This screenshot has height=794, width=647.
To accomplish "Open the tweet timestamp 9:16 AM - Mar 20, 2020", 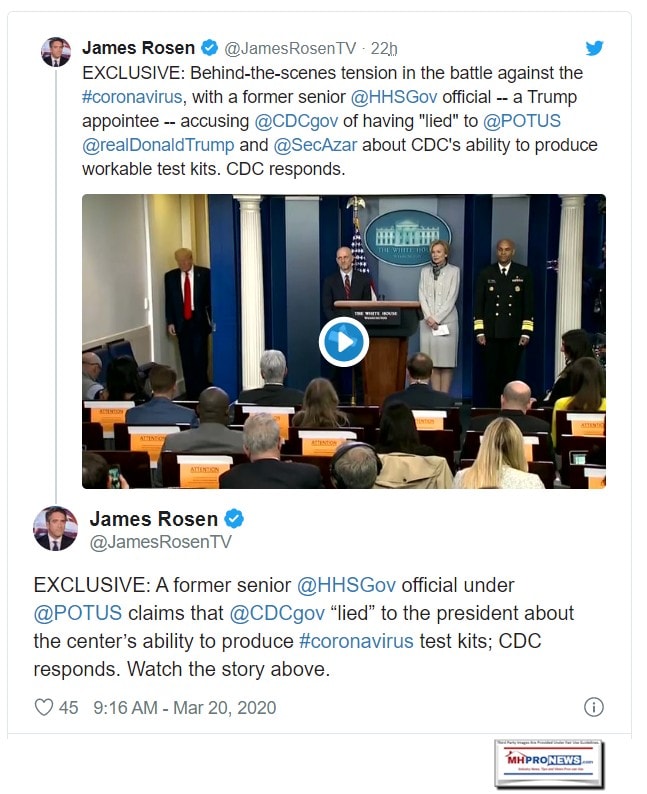I will click(184, 707).
